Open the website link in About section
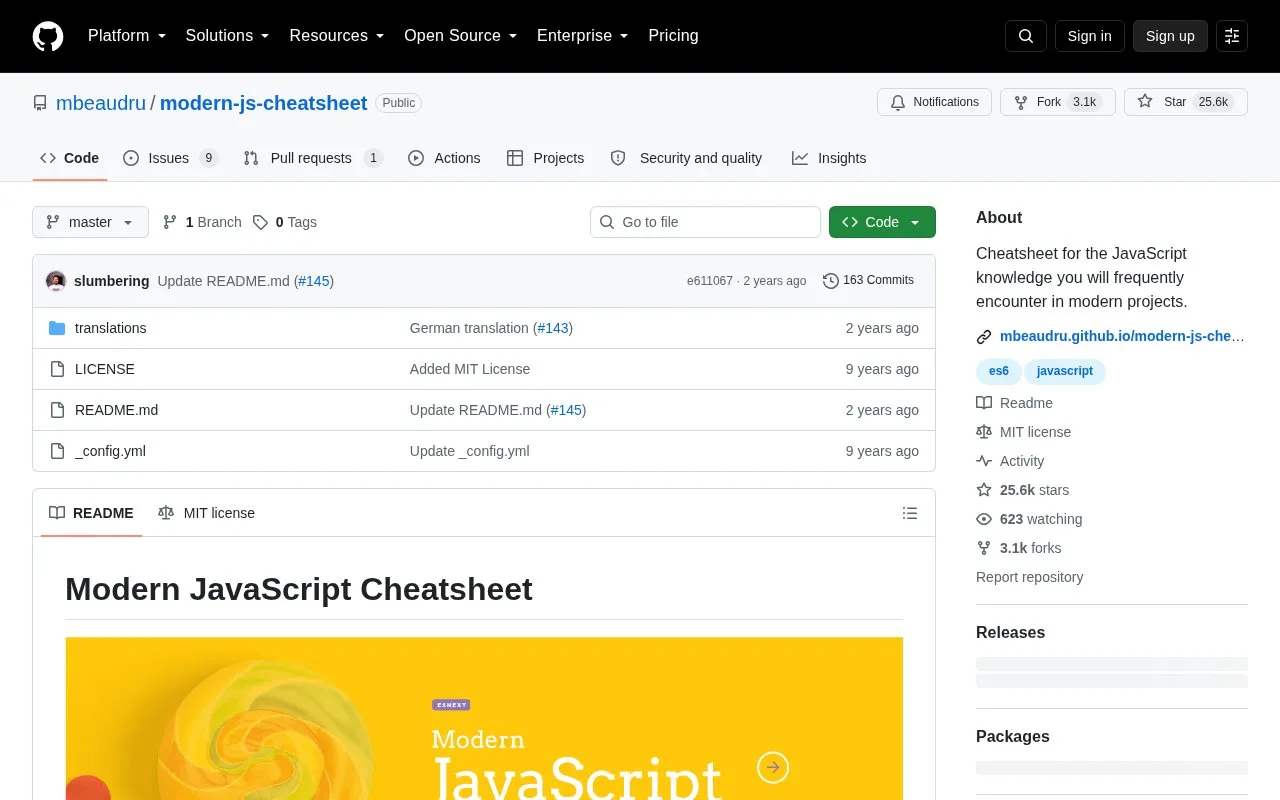 coord(1122,336)
